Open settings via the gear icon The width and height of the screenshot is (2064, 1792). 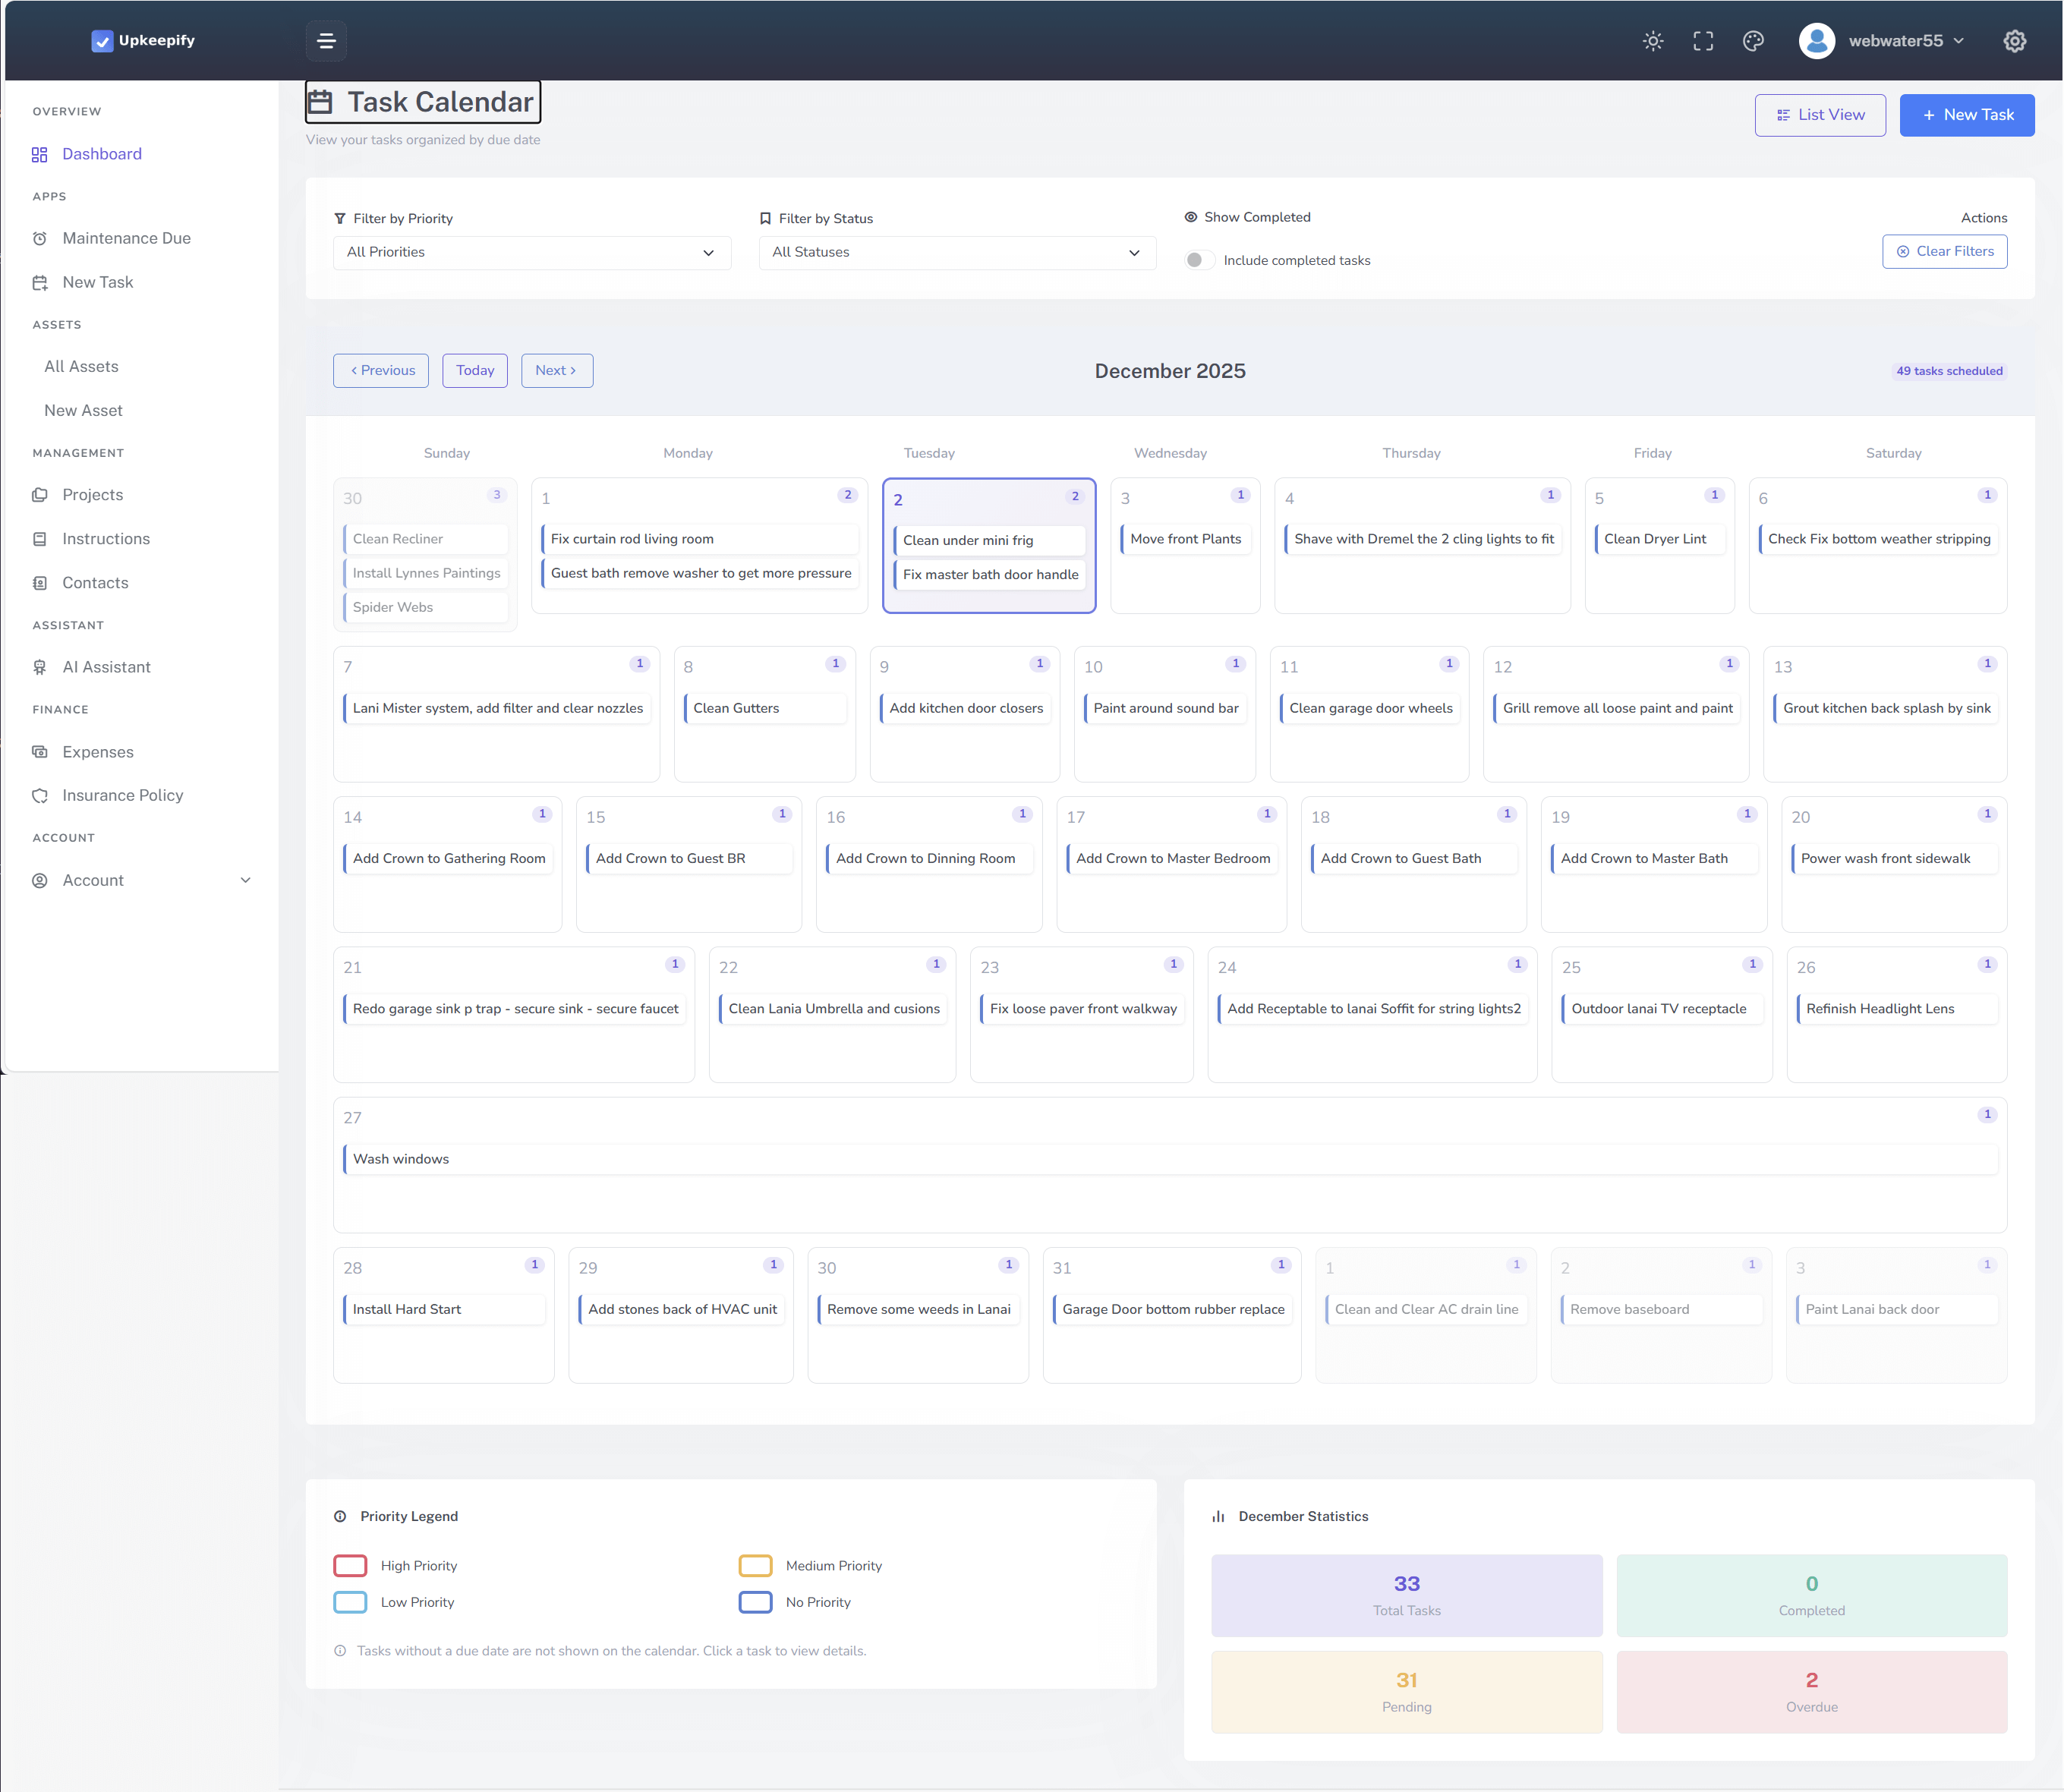(x=2014, y=41)
